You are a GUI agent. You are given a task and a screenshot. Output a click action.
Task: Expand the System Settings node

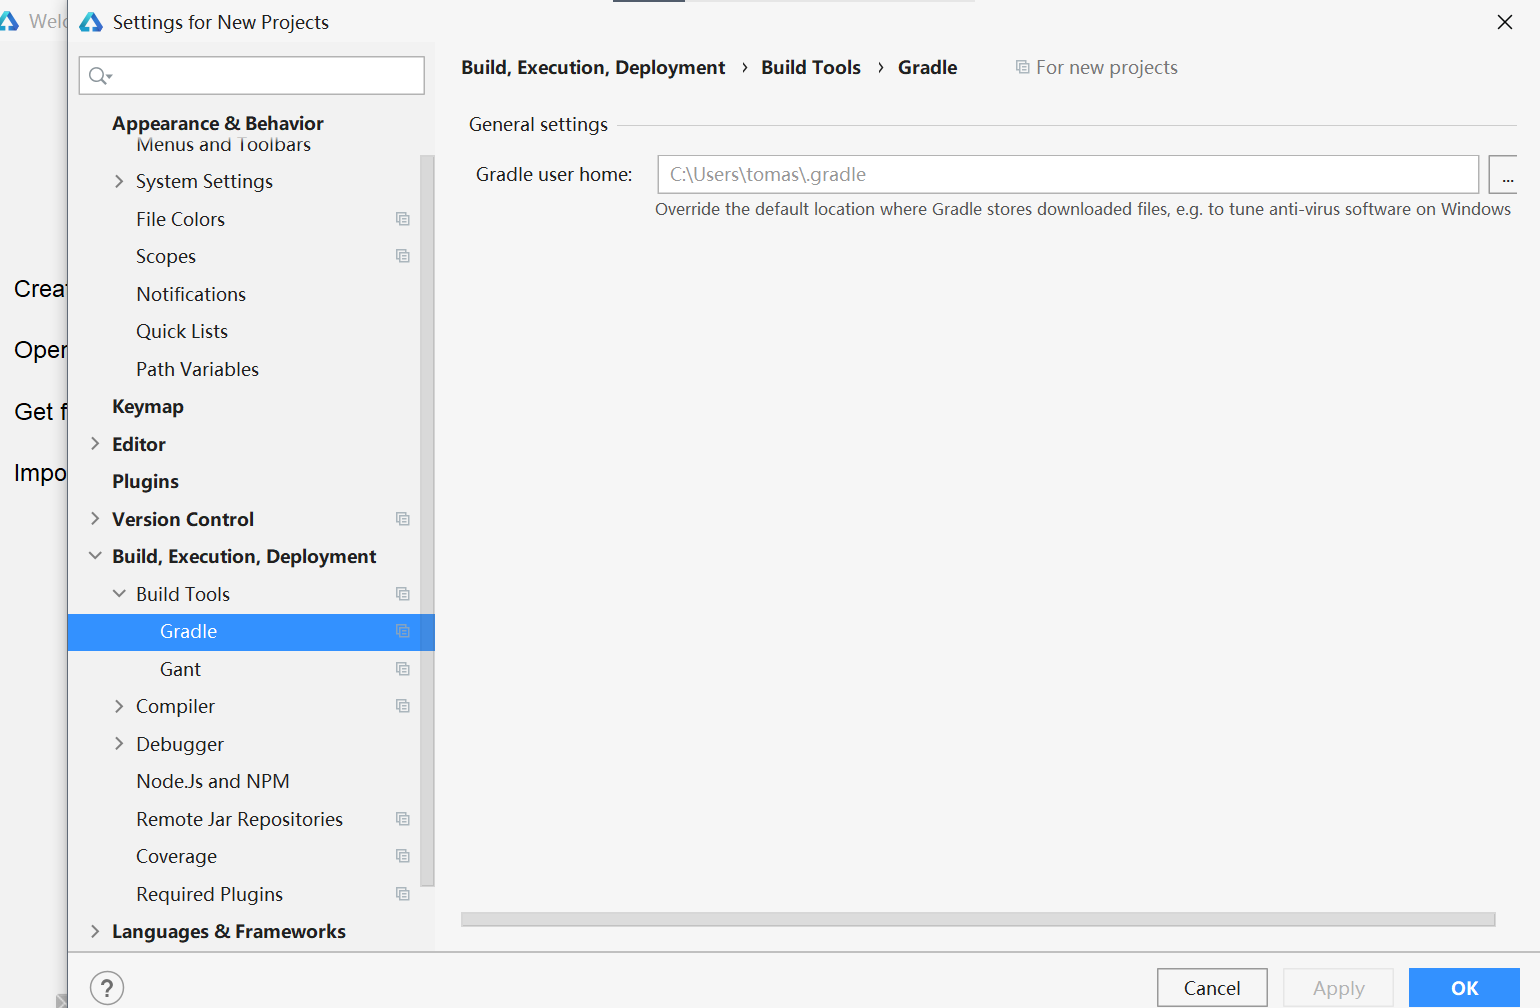click(119, 181)
